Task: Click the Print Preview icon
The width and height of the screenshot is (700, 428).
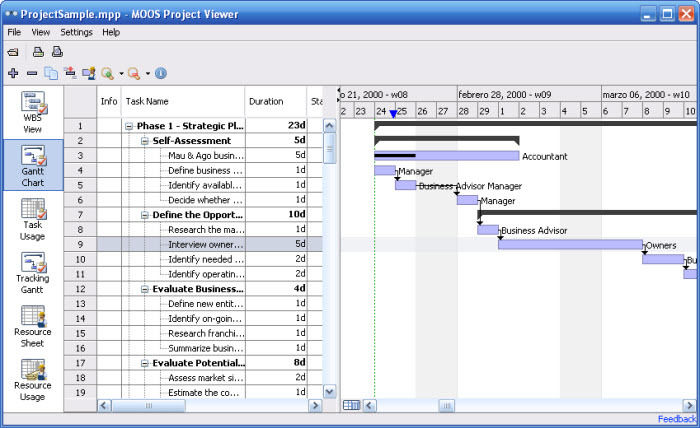Action: [x=57, y=52]
